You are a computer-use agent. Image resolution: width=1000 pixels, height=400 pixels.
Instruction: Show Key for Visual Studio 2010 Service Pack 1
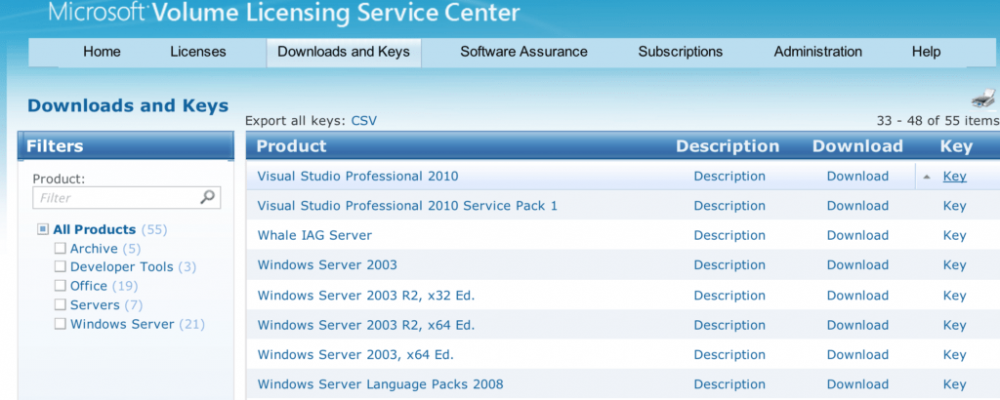click(955, 206)
